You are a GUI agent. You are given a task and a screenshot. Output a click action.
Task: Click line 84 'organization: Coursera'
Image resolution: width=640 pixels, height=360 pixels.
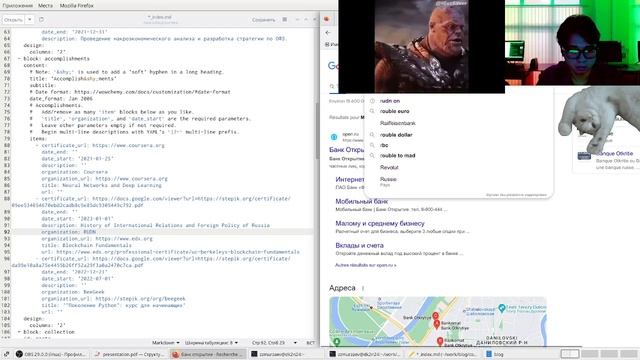(x=75, y=172)
